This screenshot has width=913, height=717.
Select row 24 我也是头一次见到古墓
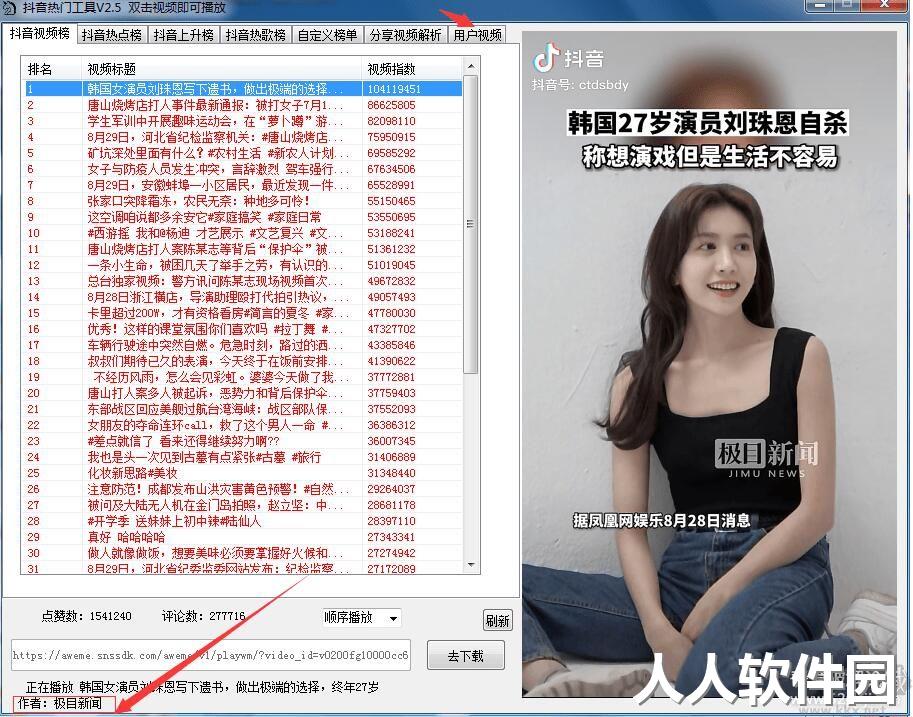click(243, 458)
